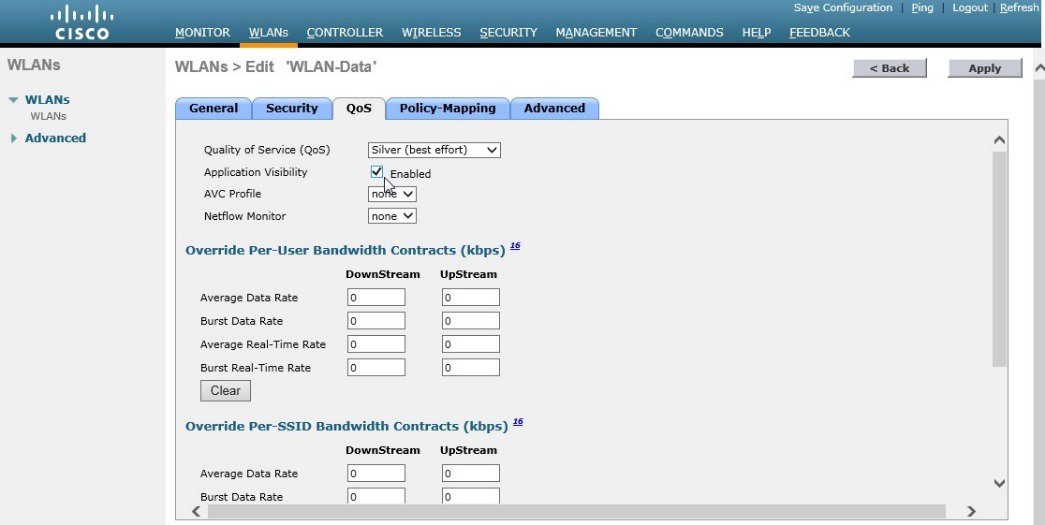Click the Refresh link
The width and height of the screenshot is (1045, 525).
(1019, 8)
